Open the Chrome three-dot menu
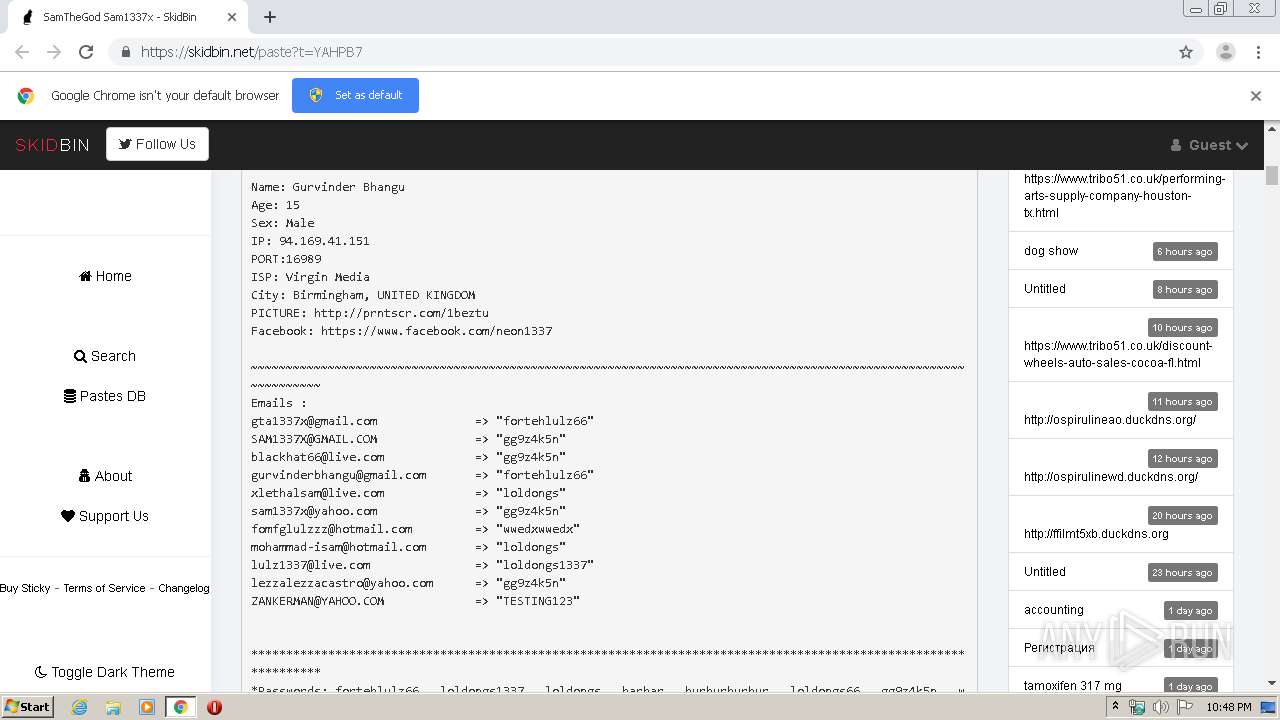Image resolution: width=1280 pixels, height=720 pixels. tap(1257, 52)
